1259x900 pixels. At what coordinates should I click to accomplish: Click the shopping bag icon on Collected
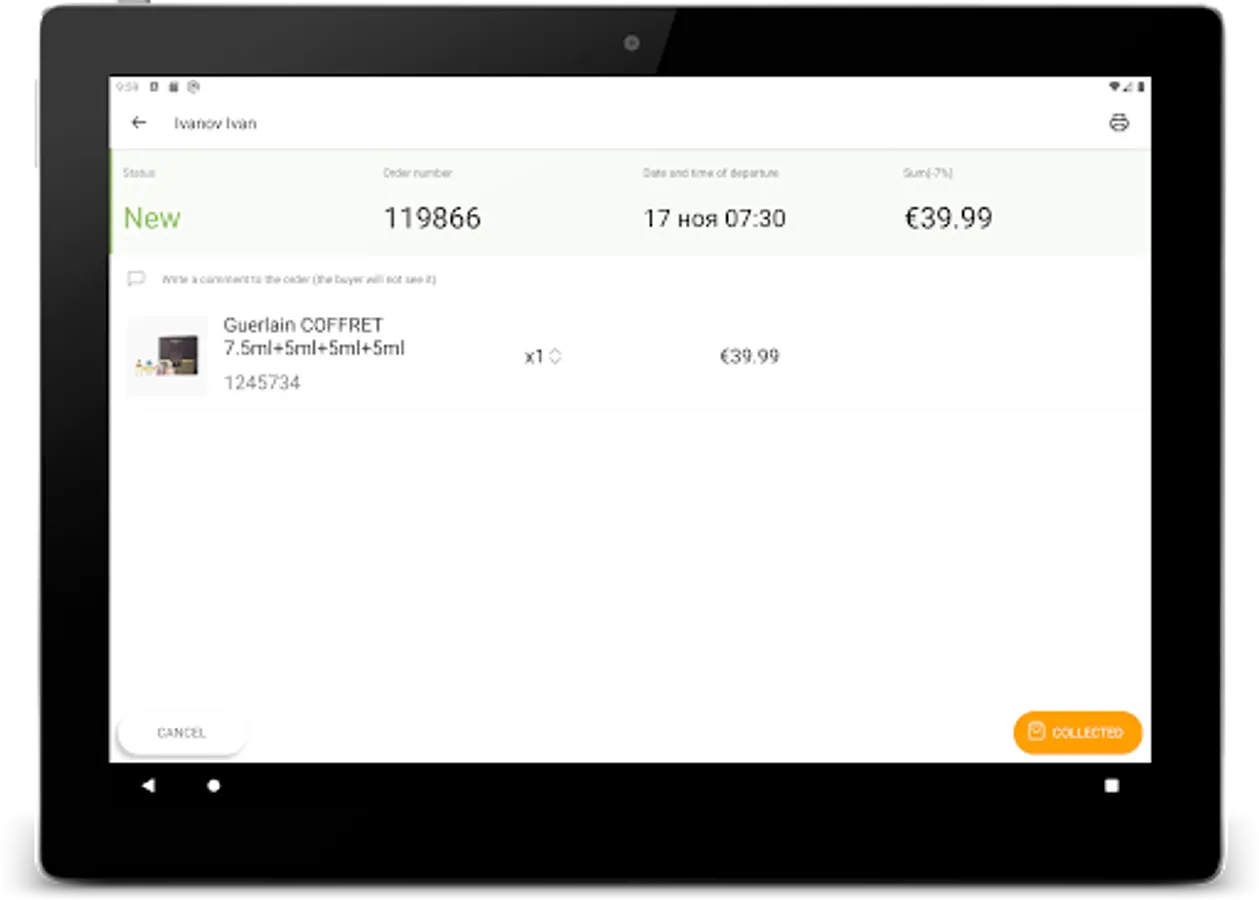1037,732
